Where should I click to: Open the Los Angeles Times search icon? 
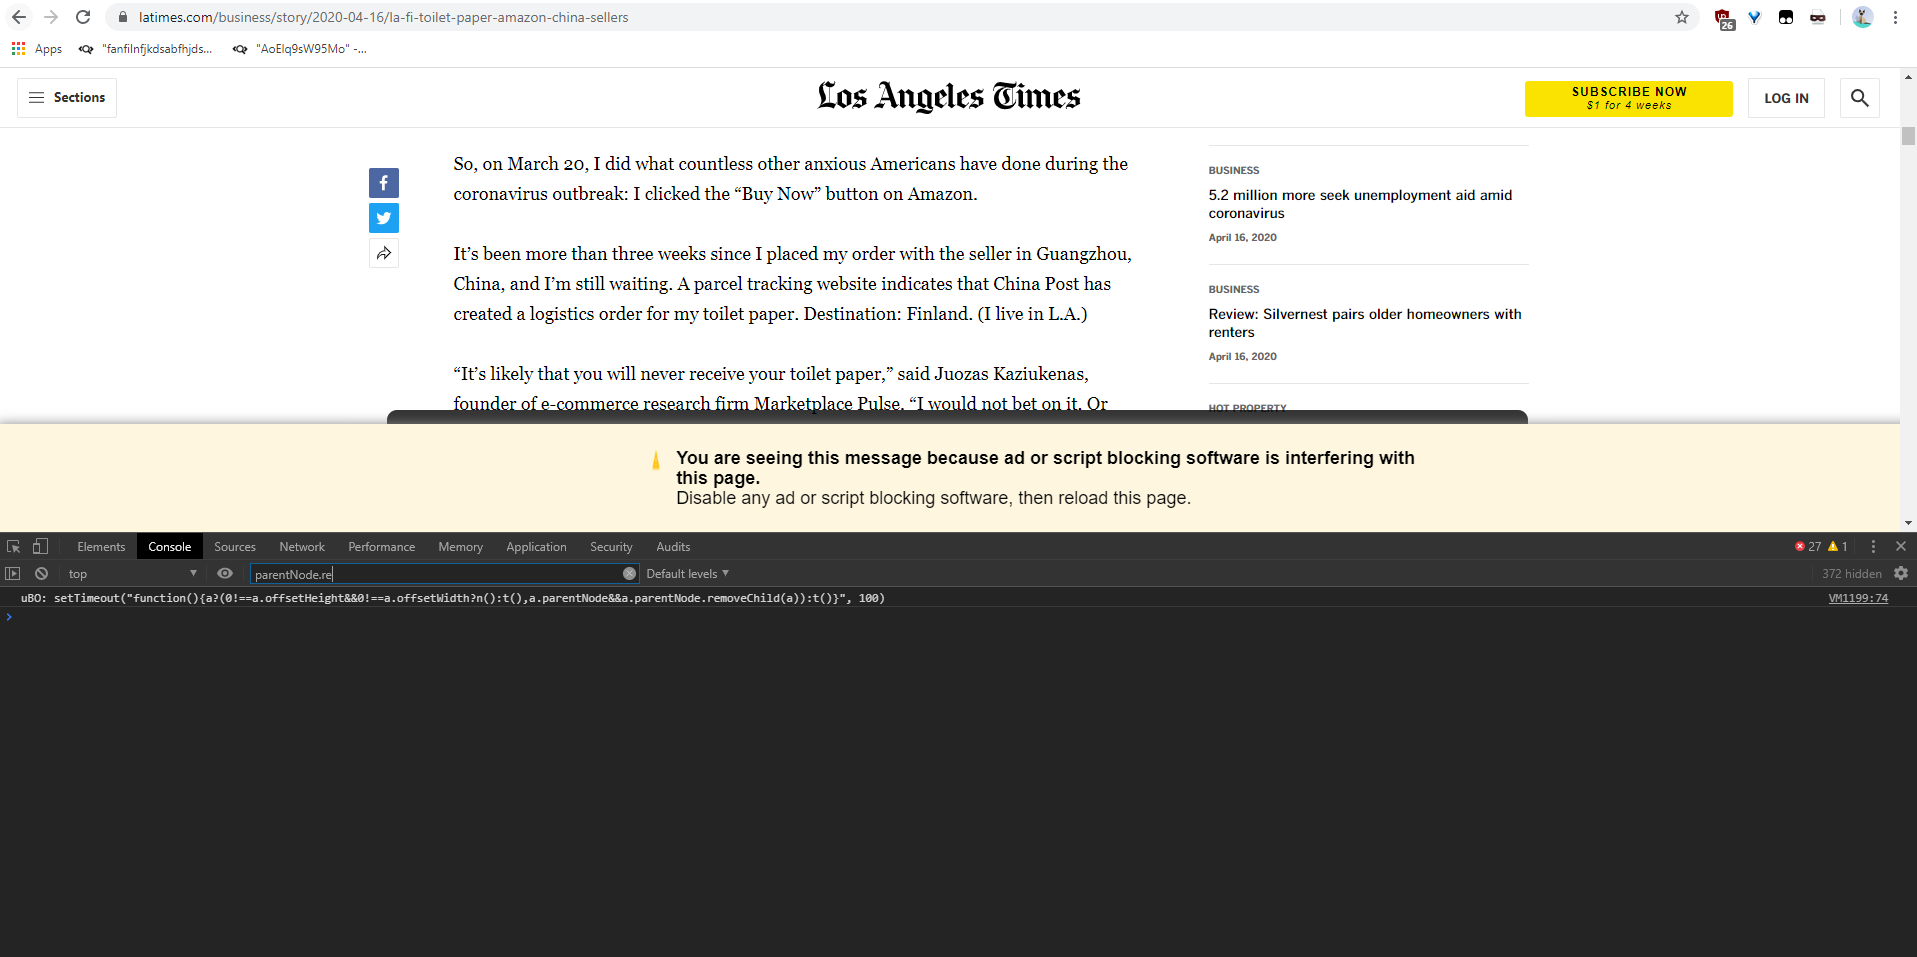pyautogui.click(x=1859, y=97)
